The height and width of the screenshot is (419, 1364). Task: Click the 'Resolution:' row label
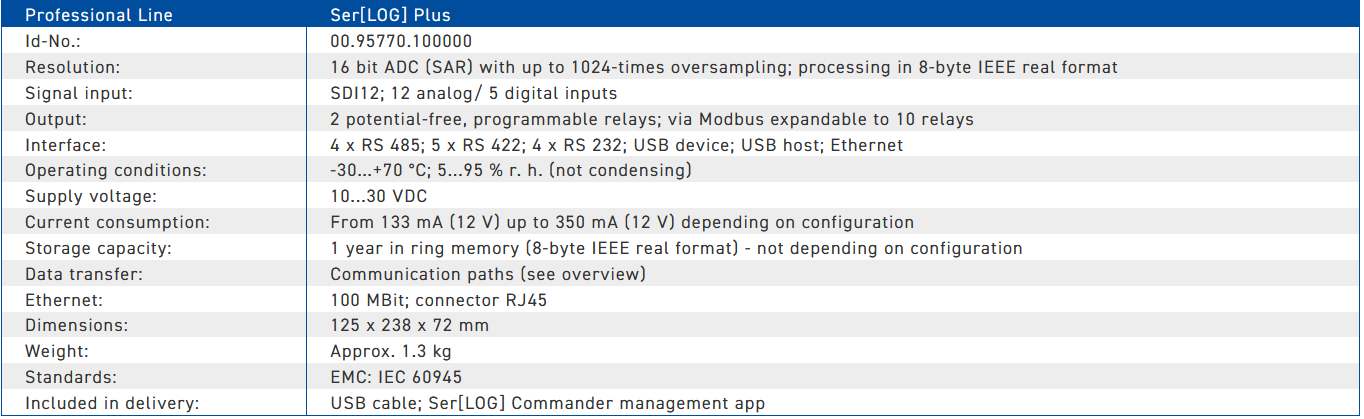pos(73,68)
